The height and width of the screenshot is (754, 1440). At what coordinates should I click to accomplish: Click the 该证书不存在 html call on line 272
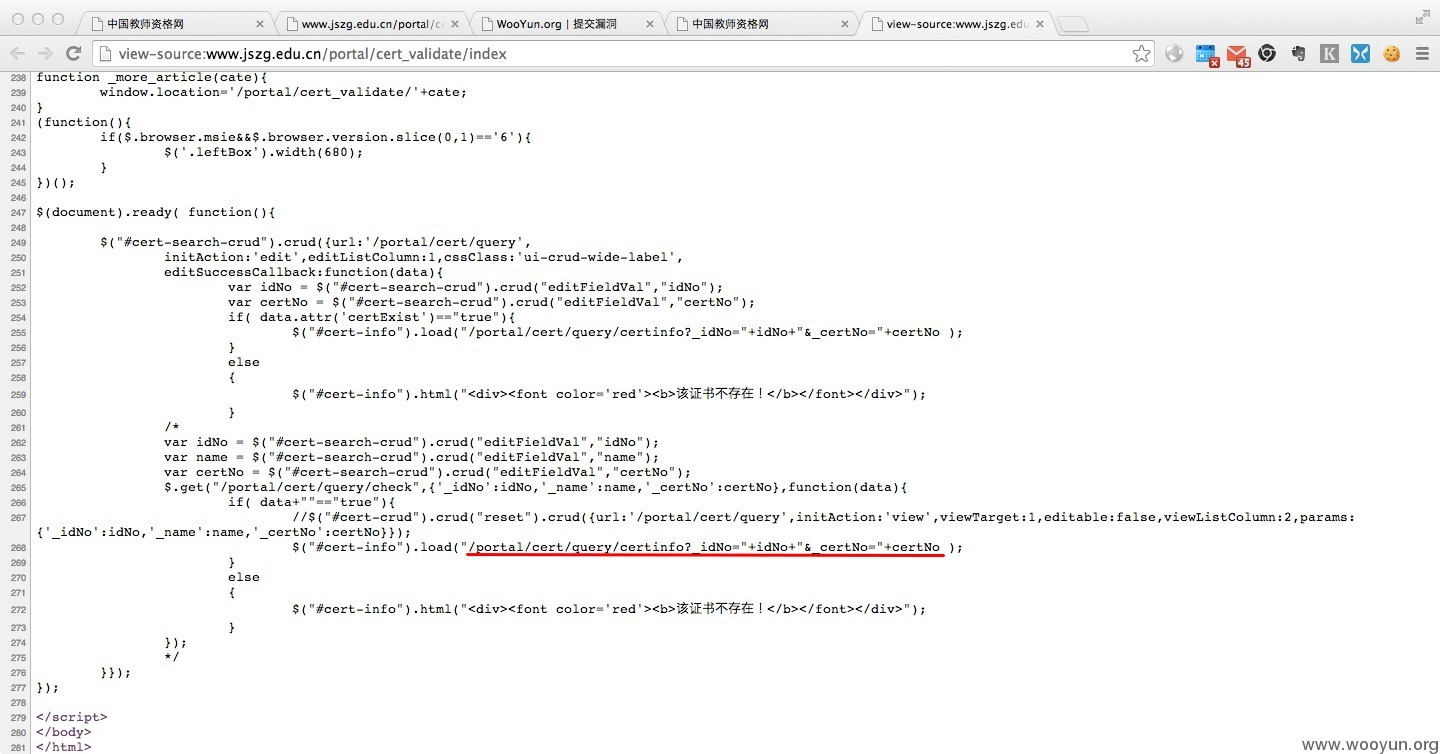pos(609,608)
